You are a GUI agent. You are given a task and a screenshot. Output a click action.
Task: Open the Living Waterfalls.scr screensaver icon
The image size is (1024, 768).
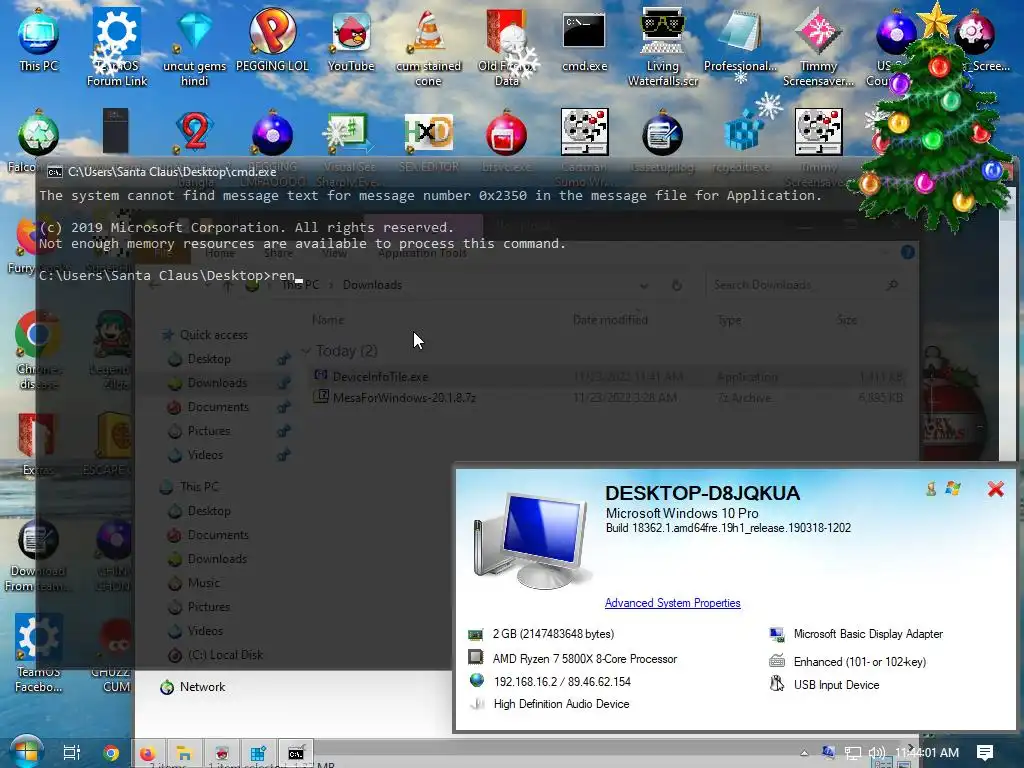(x=663, y=47)
